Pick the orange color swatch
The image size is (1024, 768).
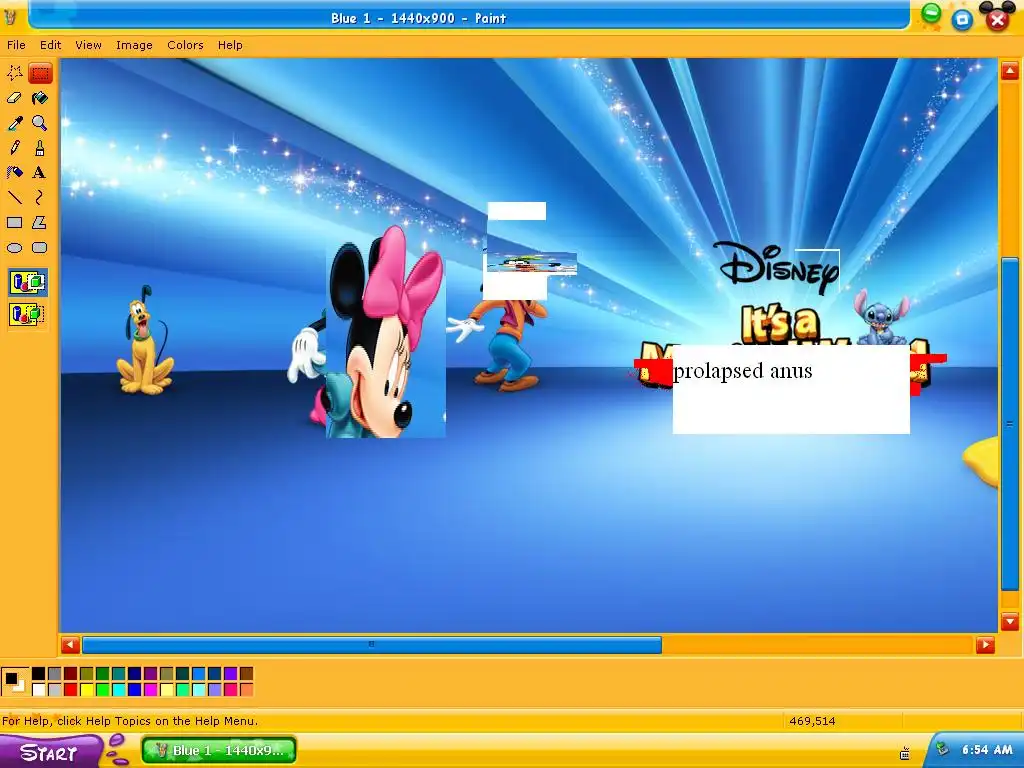pos(246,690)
